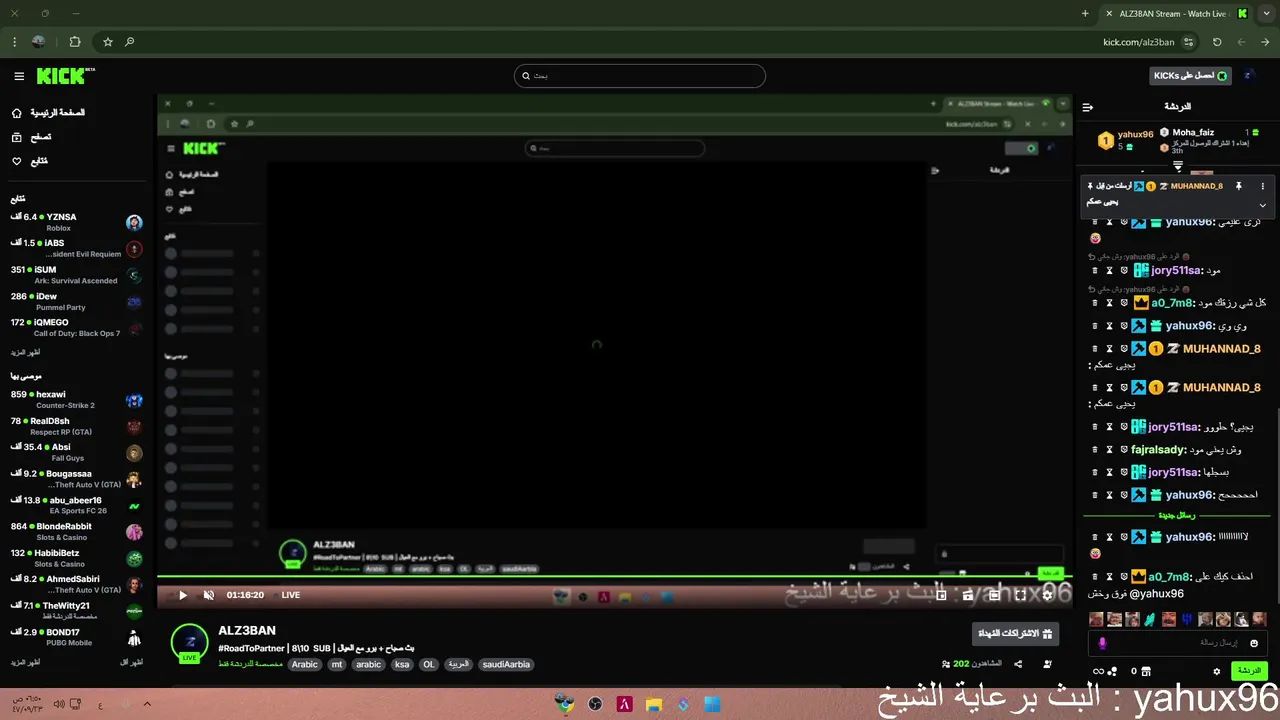Open the Browse sidebar item

[x=32, y=137]
